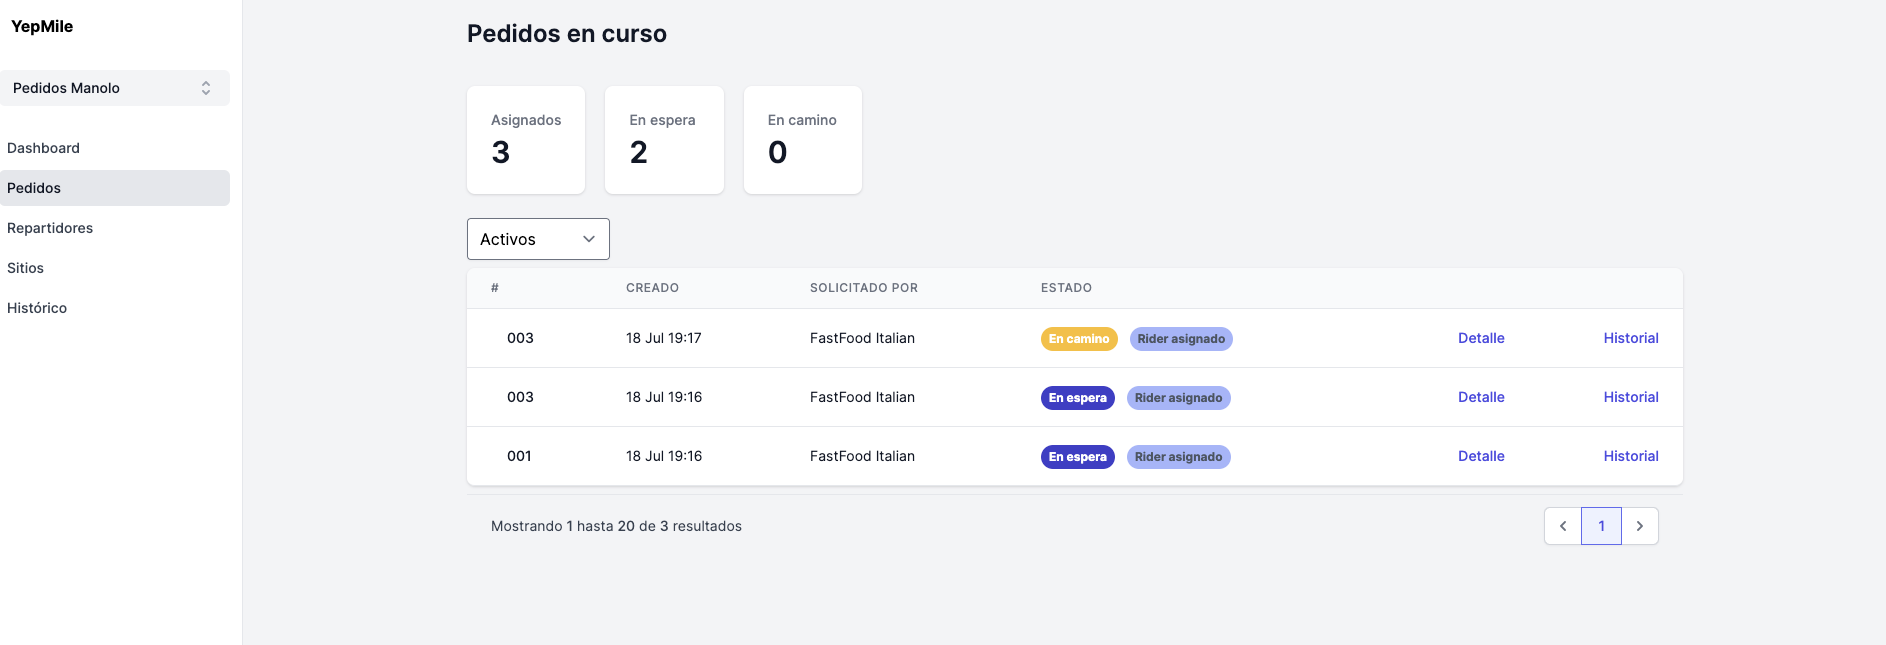Expand the Activos status filter dropdown
Image resolution: width=1886 pixels, height=645 pixels.
click(537, 239)
